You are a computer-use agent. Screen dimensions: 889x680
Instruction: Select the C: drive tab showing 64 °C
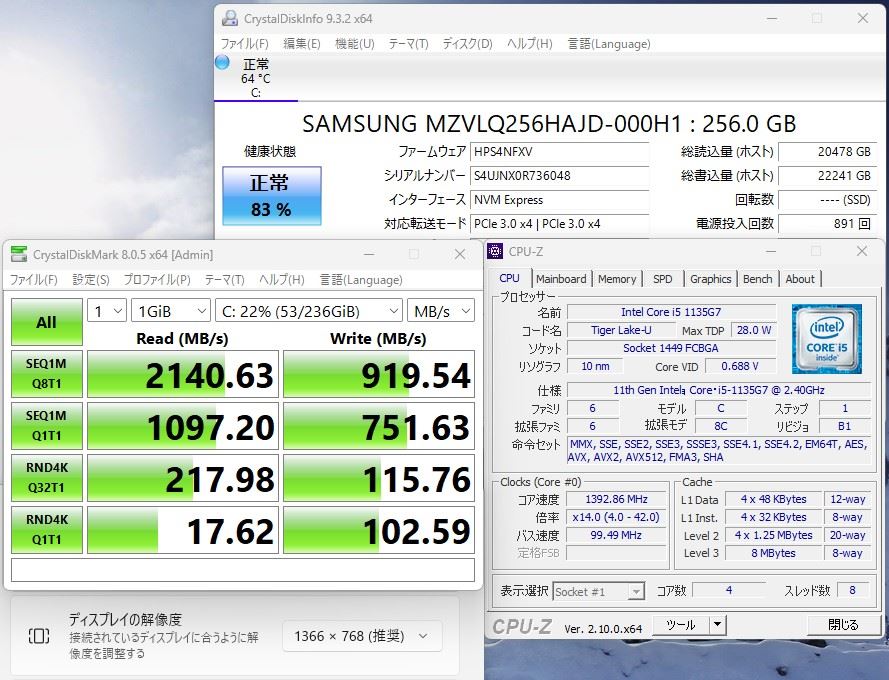coord(256,78)
